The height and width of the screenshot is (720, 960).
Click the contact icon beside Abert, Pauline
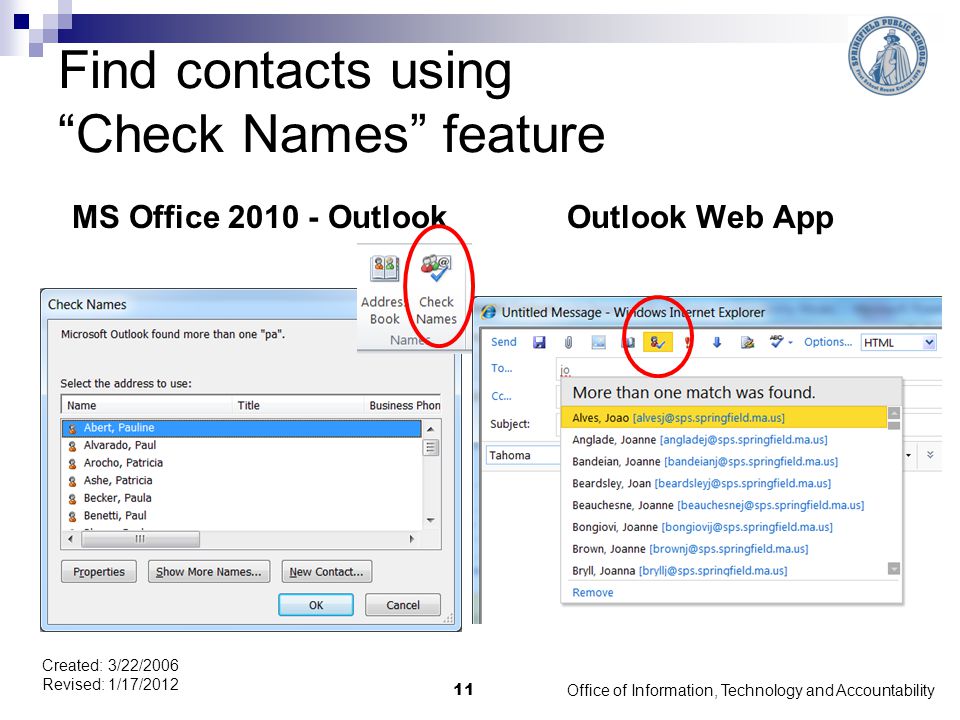point(72,429)
